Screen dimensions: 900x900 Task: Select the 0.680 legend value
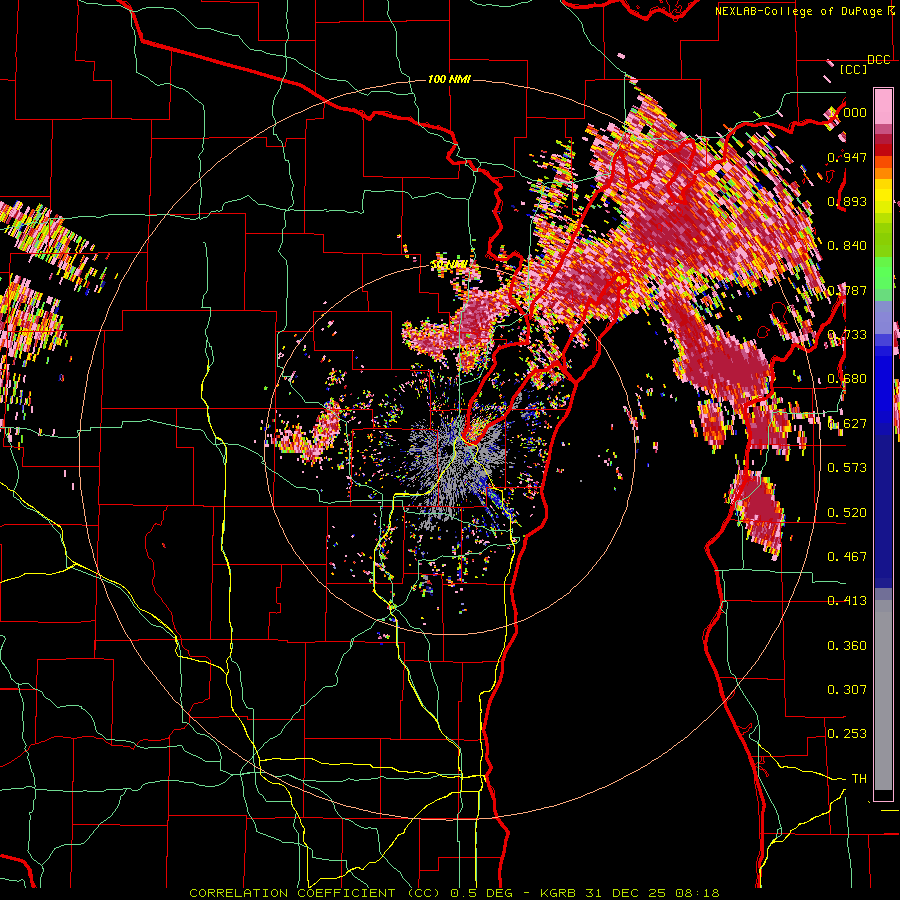(847, 379)
